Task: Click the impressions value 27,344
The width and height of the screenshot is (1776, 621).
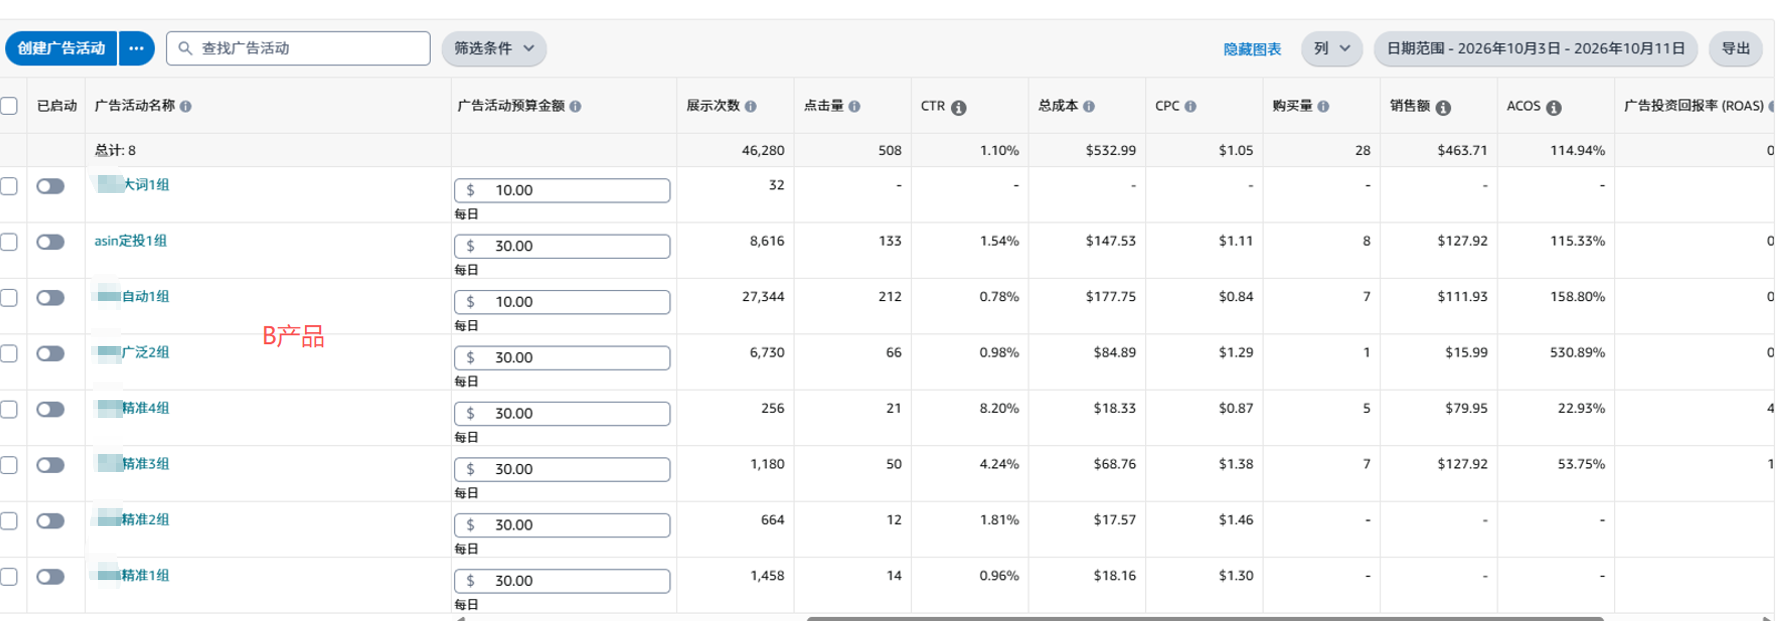Action: coord(763,297)
